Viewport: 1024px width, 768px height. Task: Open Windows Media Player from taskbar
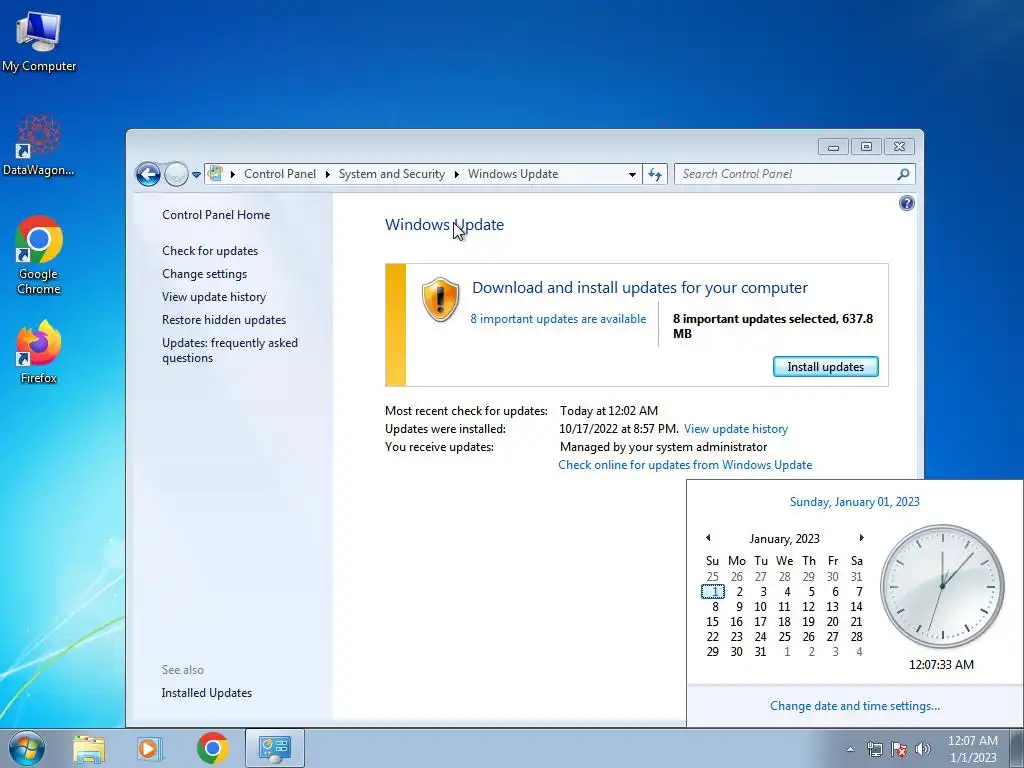(x=150, y=748)
